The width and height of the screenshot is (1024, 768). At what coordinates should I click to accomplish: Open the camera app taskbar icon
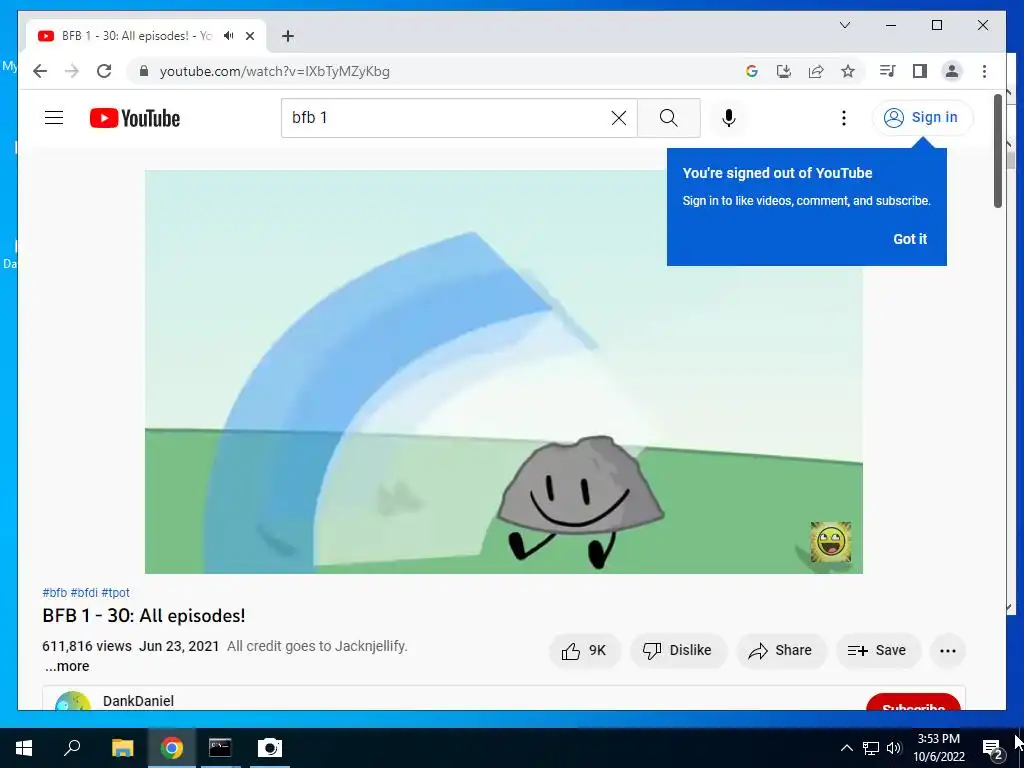pos(269,748)
